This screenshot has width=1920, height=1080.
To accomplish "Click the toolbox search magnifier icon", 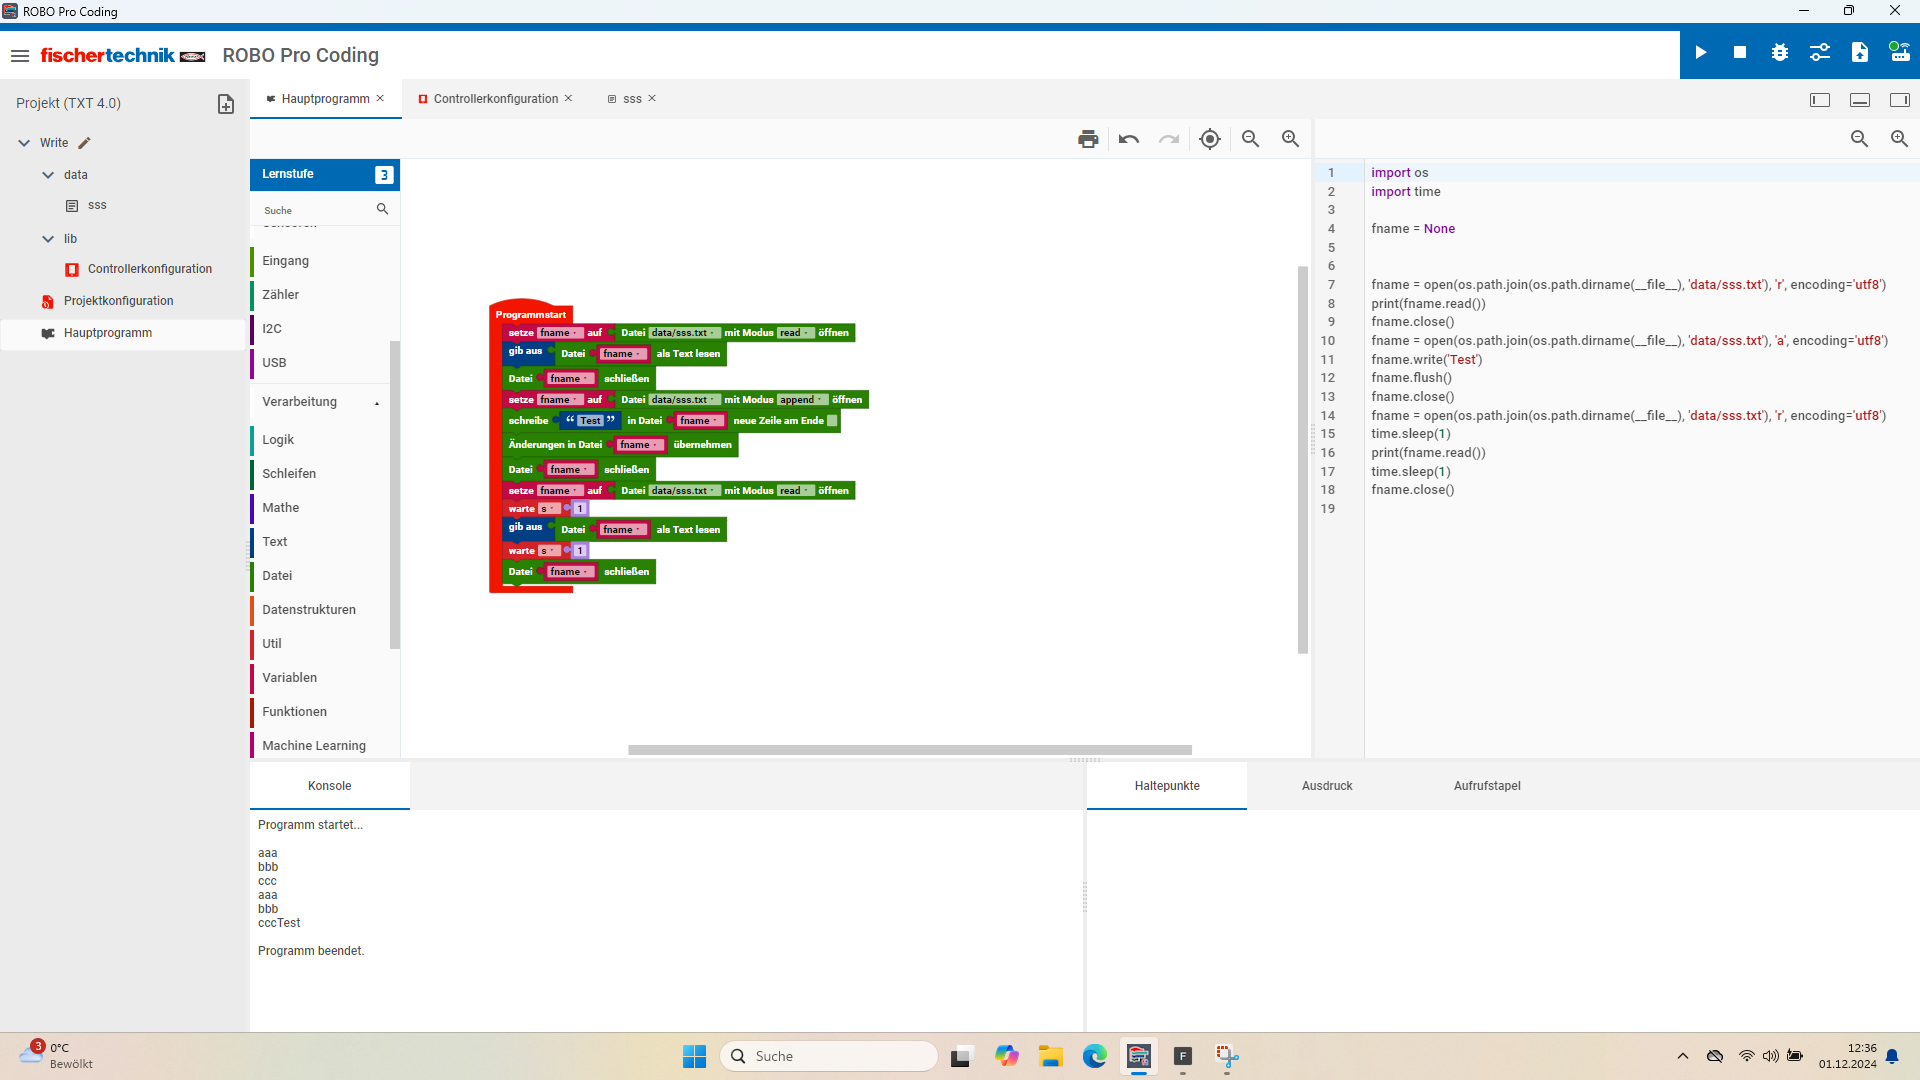I will click(x=382, y=209).
